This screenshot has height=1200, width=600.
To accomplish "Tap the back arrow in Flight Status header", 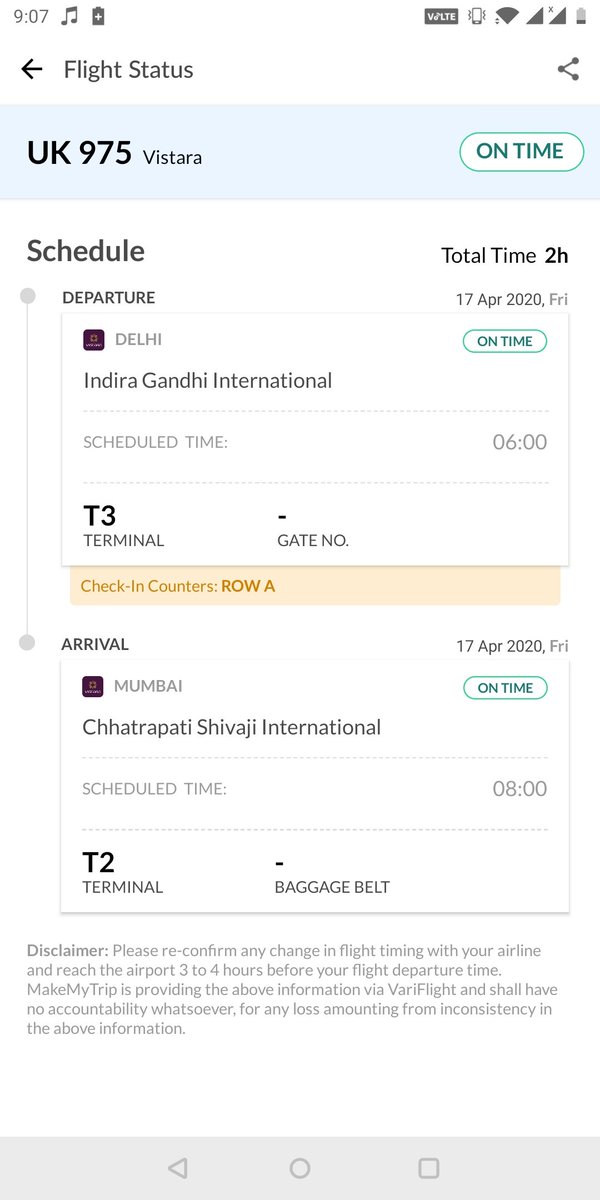I will [32, 69].
